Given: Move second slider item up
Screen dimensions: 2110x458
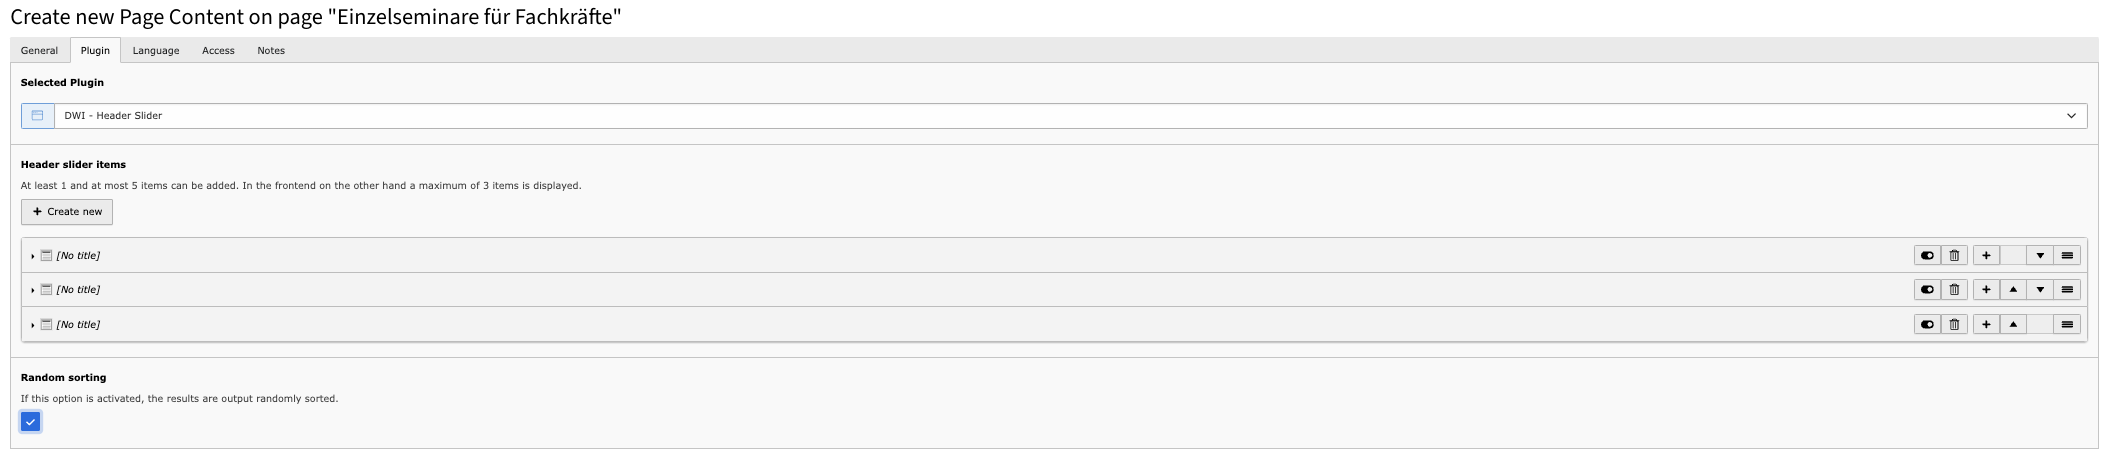Looking at the screenshot, I should click(x=2013, y=290).
